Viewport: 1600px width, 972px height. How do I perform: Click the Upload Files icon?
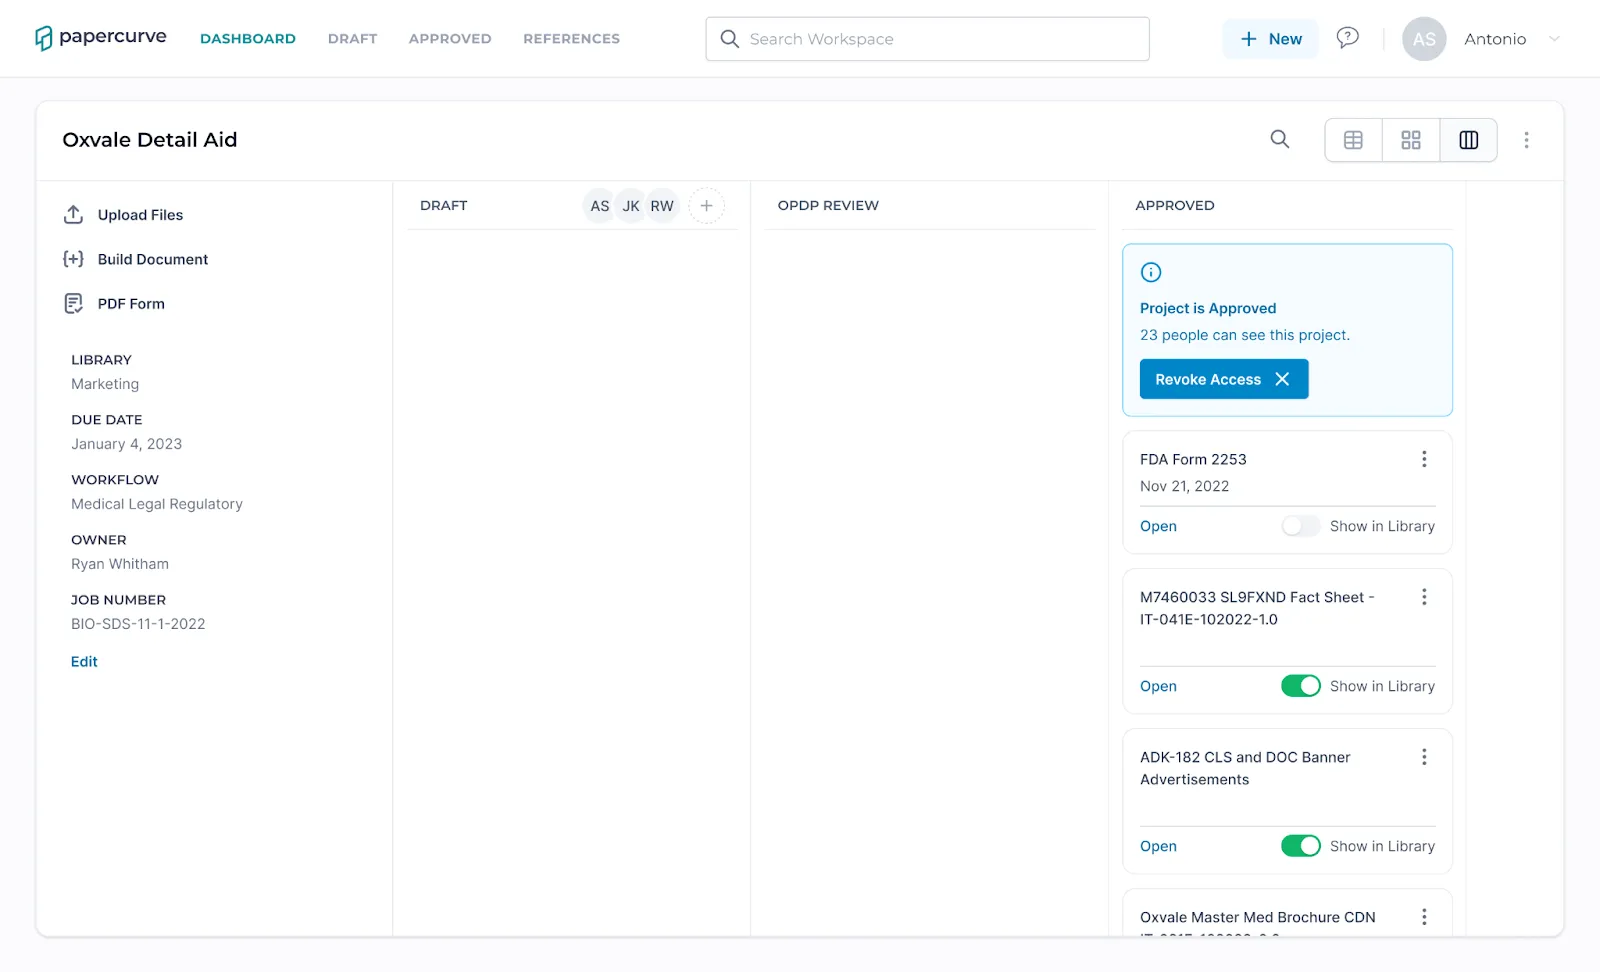(x=73, y=215)
